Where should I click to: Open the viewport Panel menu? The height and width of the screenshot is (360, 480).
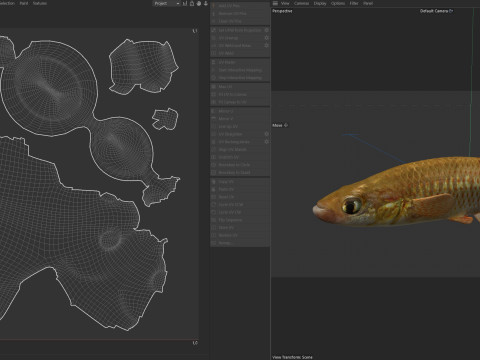[368, 3]
